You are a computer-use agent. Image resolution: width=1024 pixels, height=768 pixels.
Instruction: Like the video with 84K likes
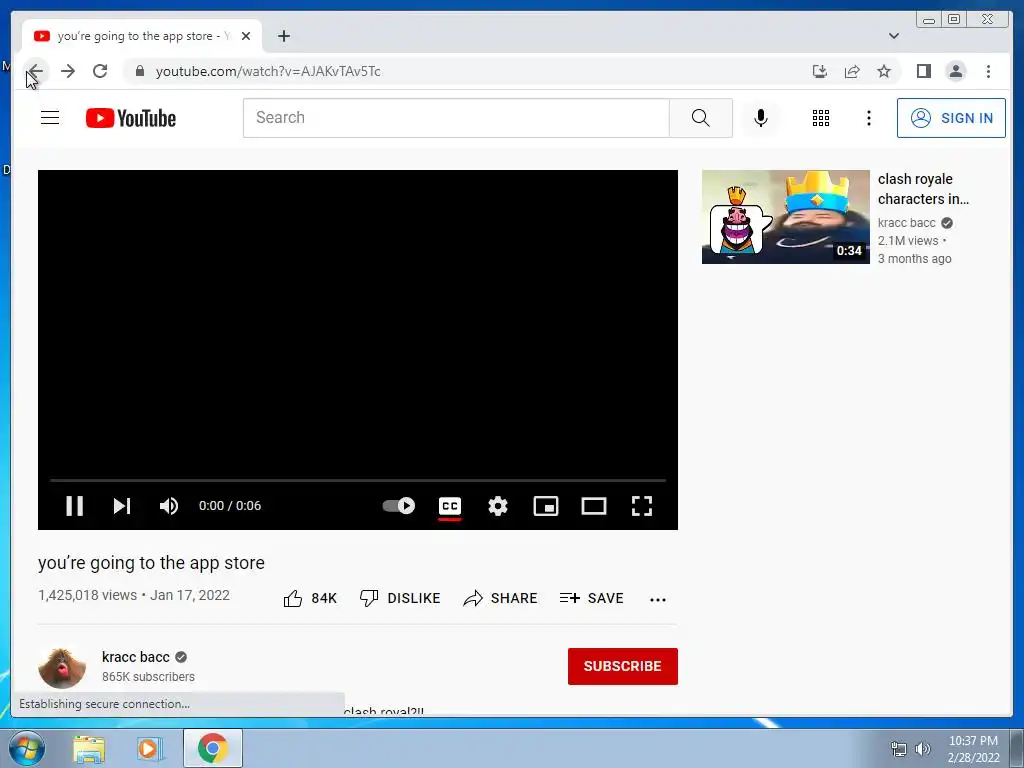310,598
